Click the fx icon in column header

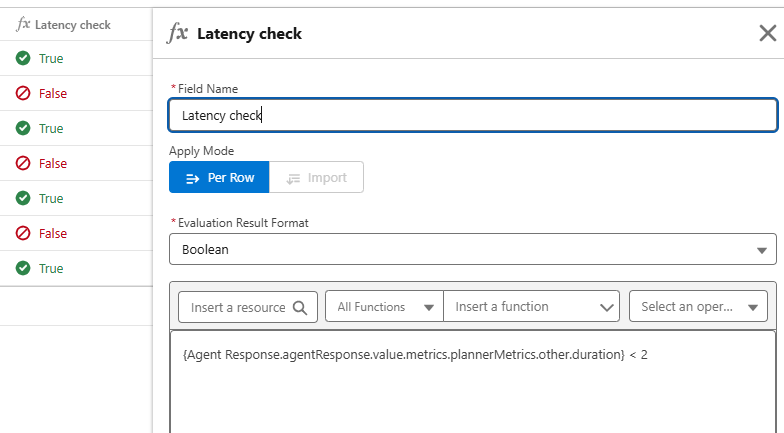23,24
